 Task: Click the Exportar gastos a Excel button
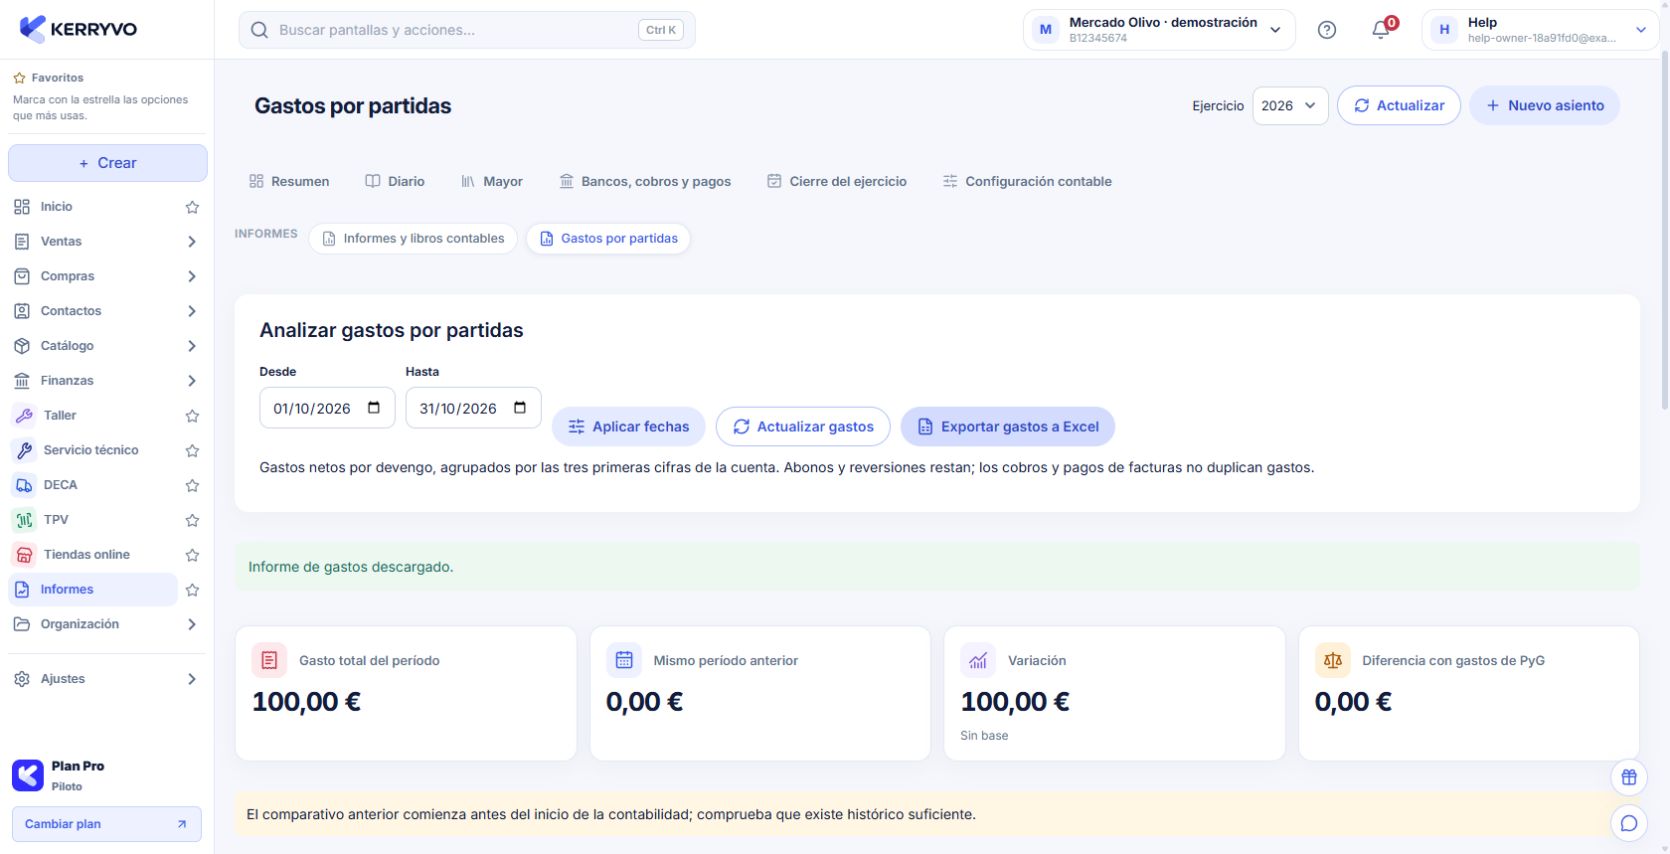click(1008, 427)
